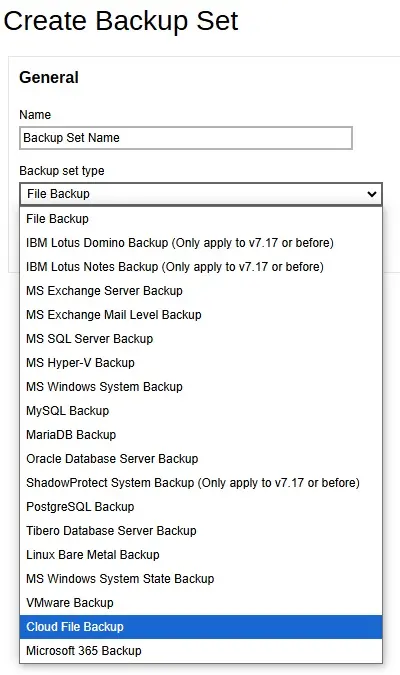
Task: Choose IBM Lotus Notes Backup option
Action: (x=201, y=267)
